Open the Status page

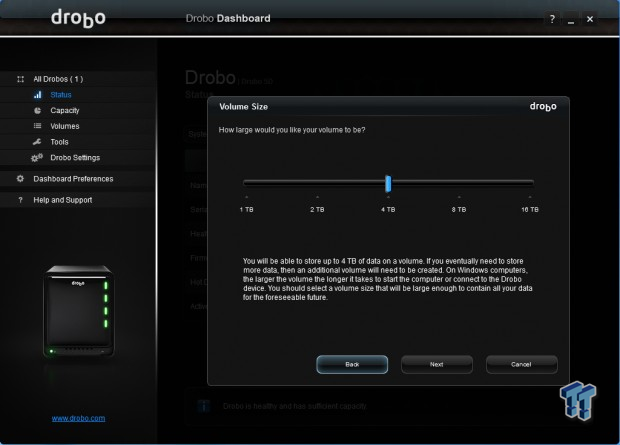tap(61, 95)
